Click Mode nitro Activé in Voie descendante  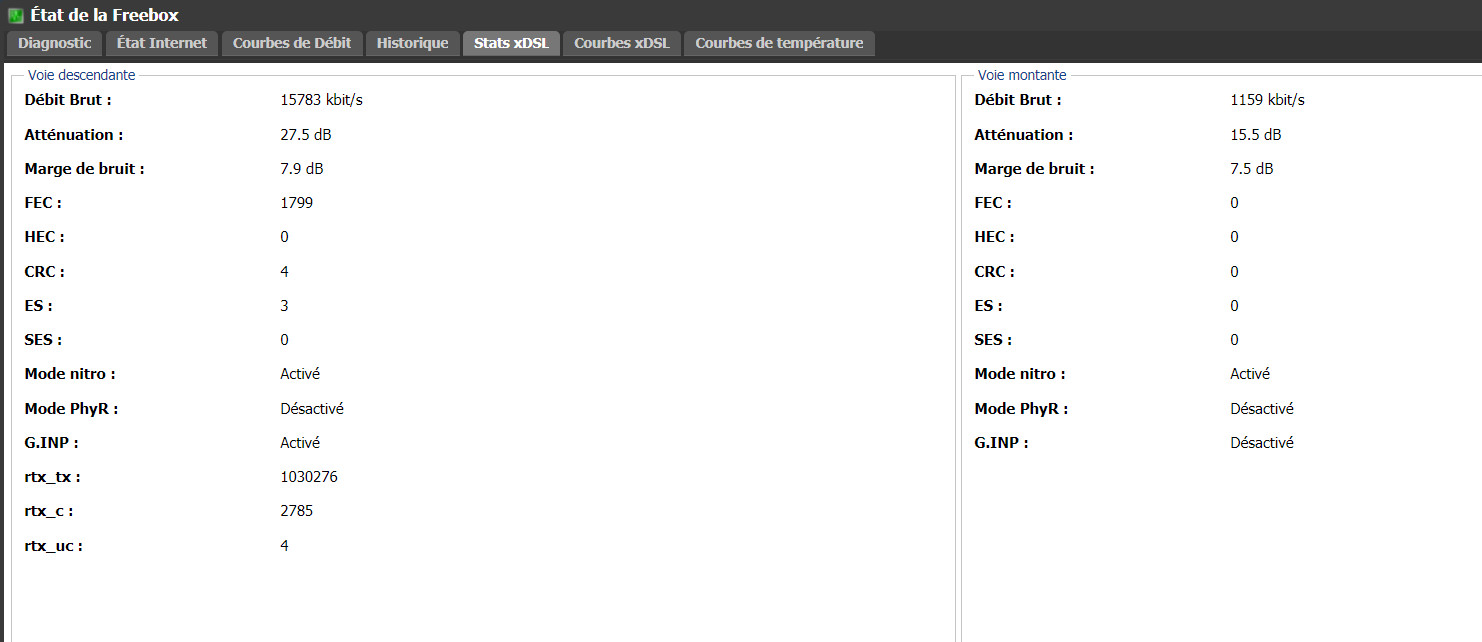[x=300, y=374]
